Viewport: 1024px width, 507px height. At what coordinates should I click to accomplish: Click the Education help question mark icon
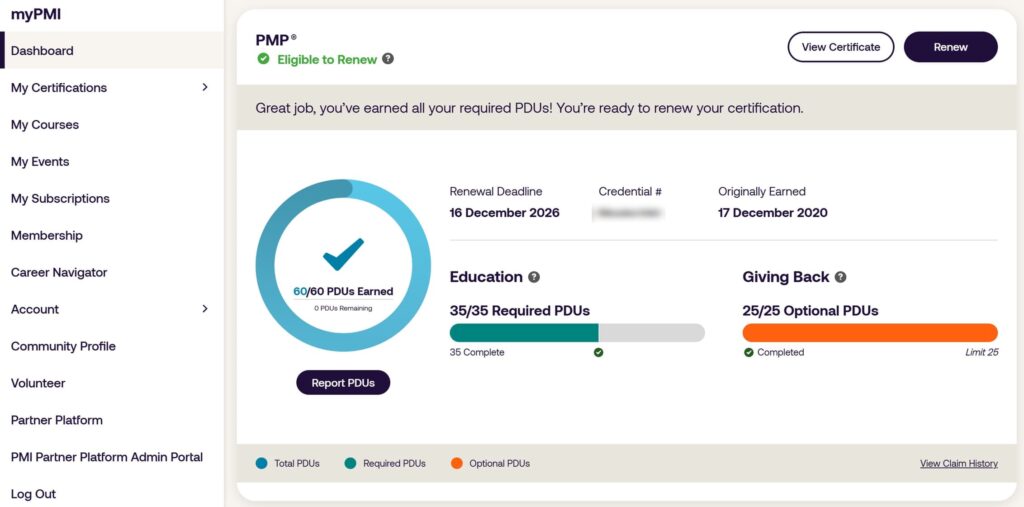(x=534, y=277)
